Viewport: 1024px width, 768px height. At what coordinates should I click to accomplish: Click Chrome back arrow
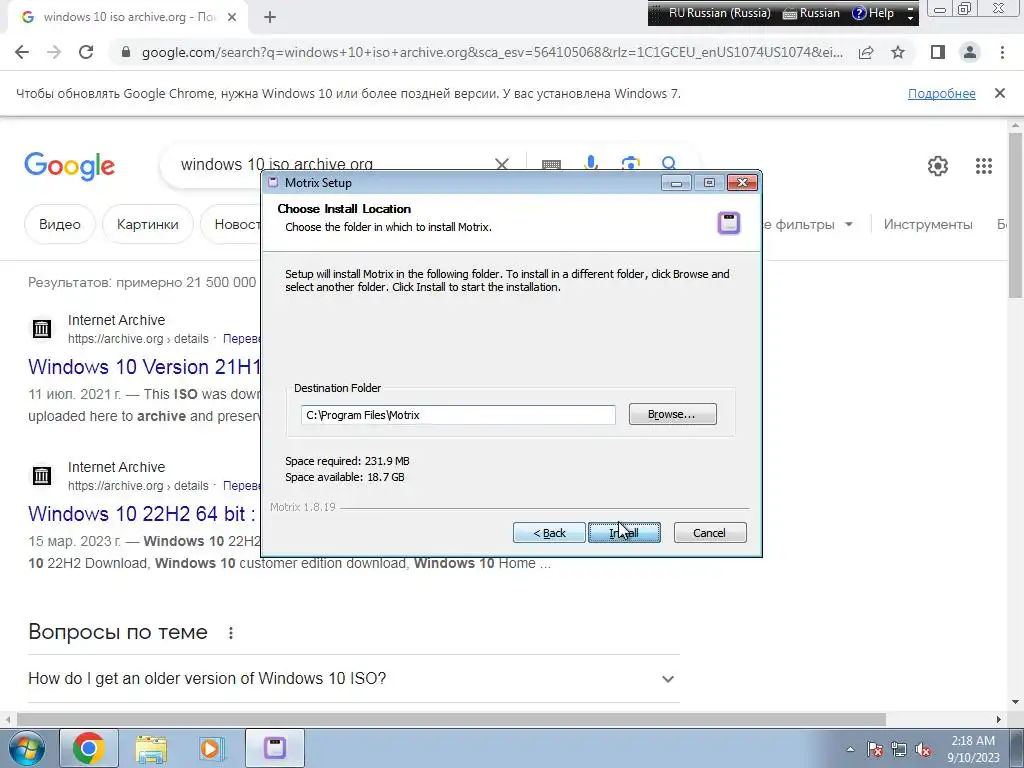[x=22, y=52]
